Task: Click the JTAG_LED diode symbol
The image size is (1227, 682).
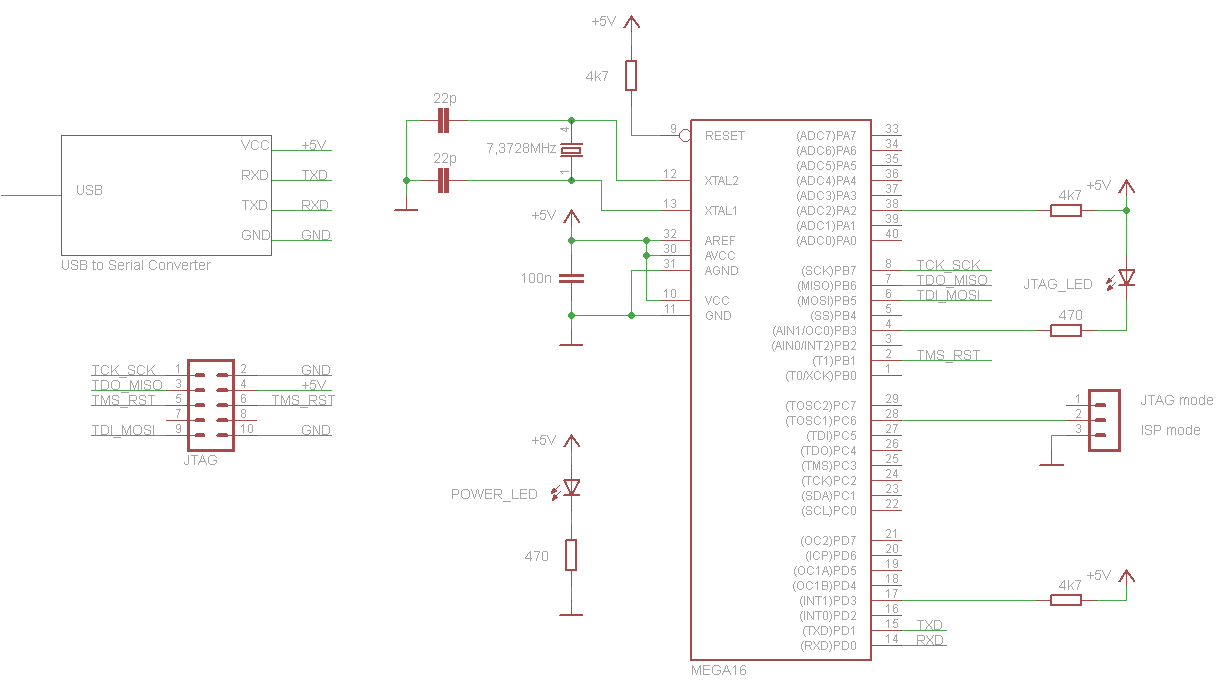Action: pos(1126,277)
